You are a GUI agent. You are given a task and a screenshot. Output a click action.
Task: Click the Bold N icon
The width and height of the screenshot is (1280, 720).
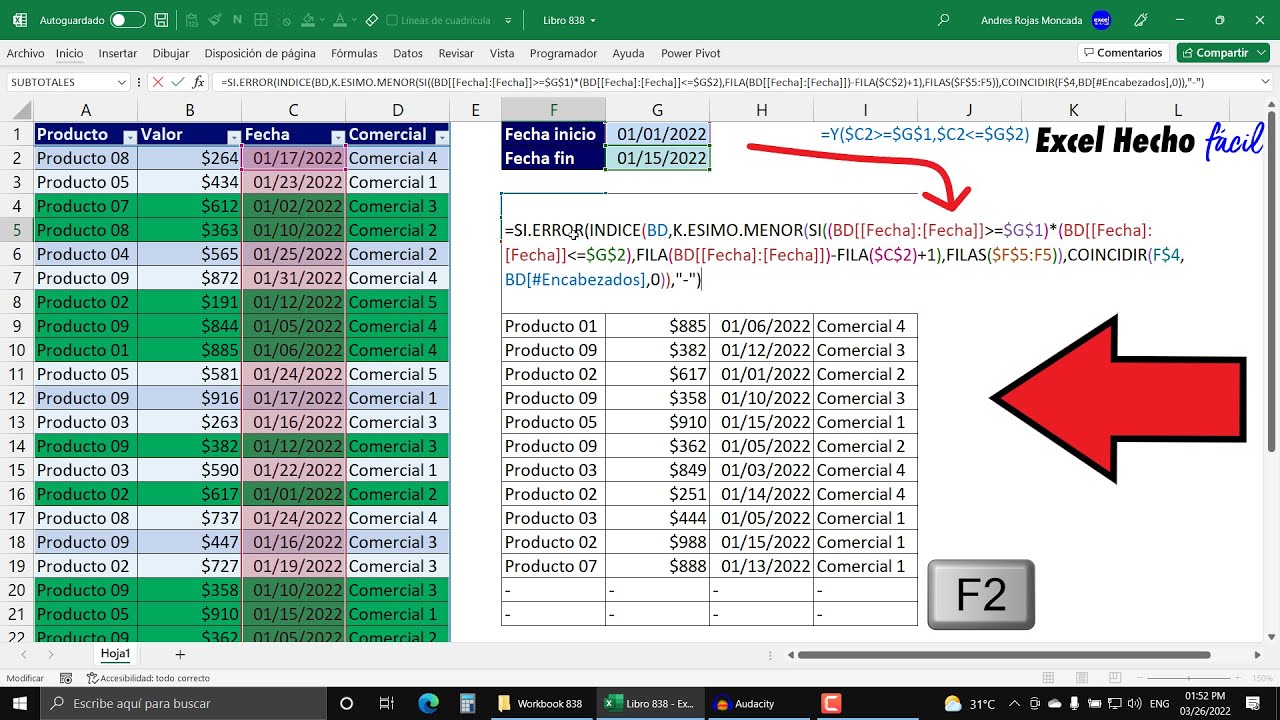tap(237, 20)
